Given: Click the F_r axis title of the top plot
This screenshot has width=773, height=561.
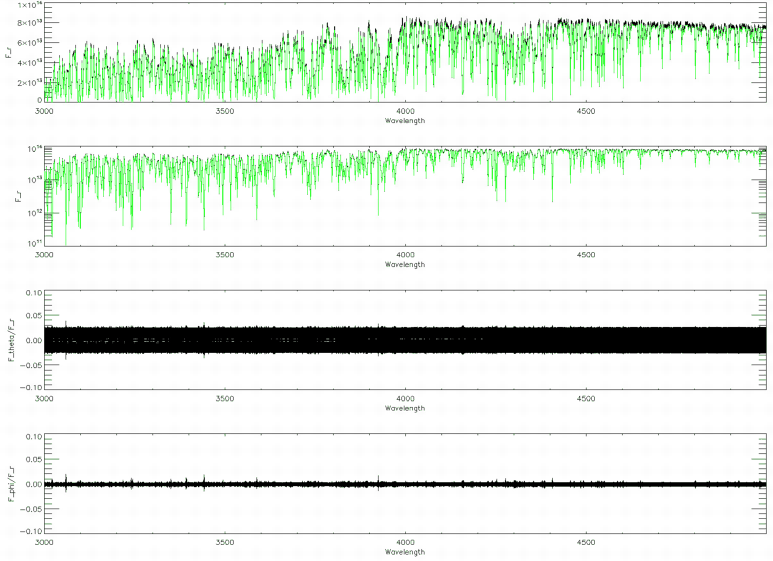Looking at the screenshot, I should click(x=10, y=50).
